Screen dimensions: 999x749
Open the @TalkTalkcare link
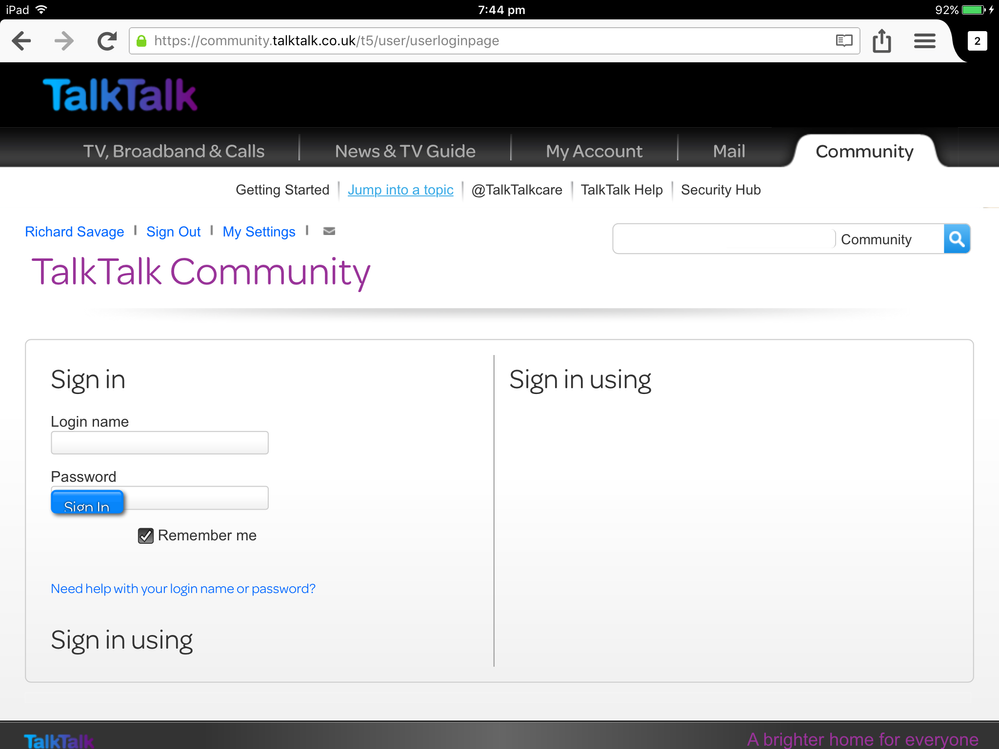tap(517, 190)
